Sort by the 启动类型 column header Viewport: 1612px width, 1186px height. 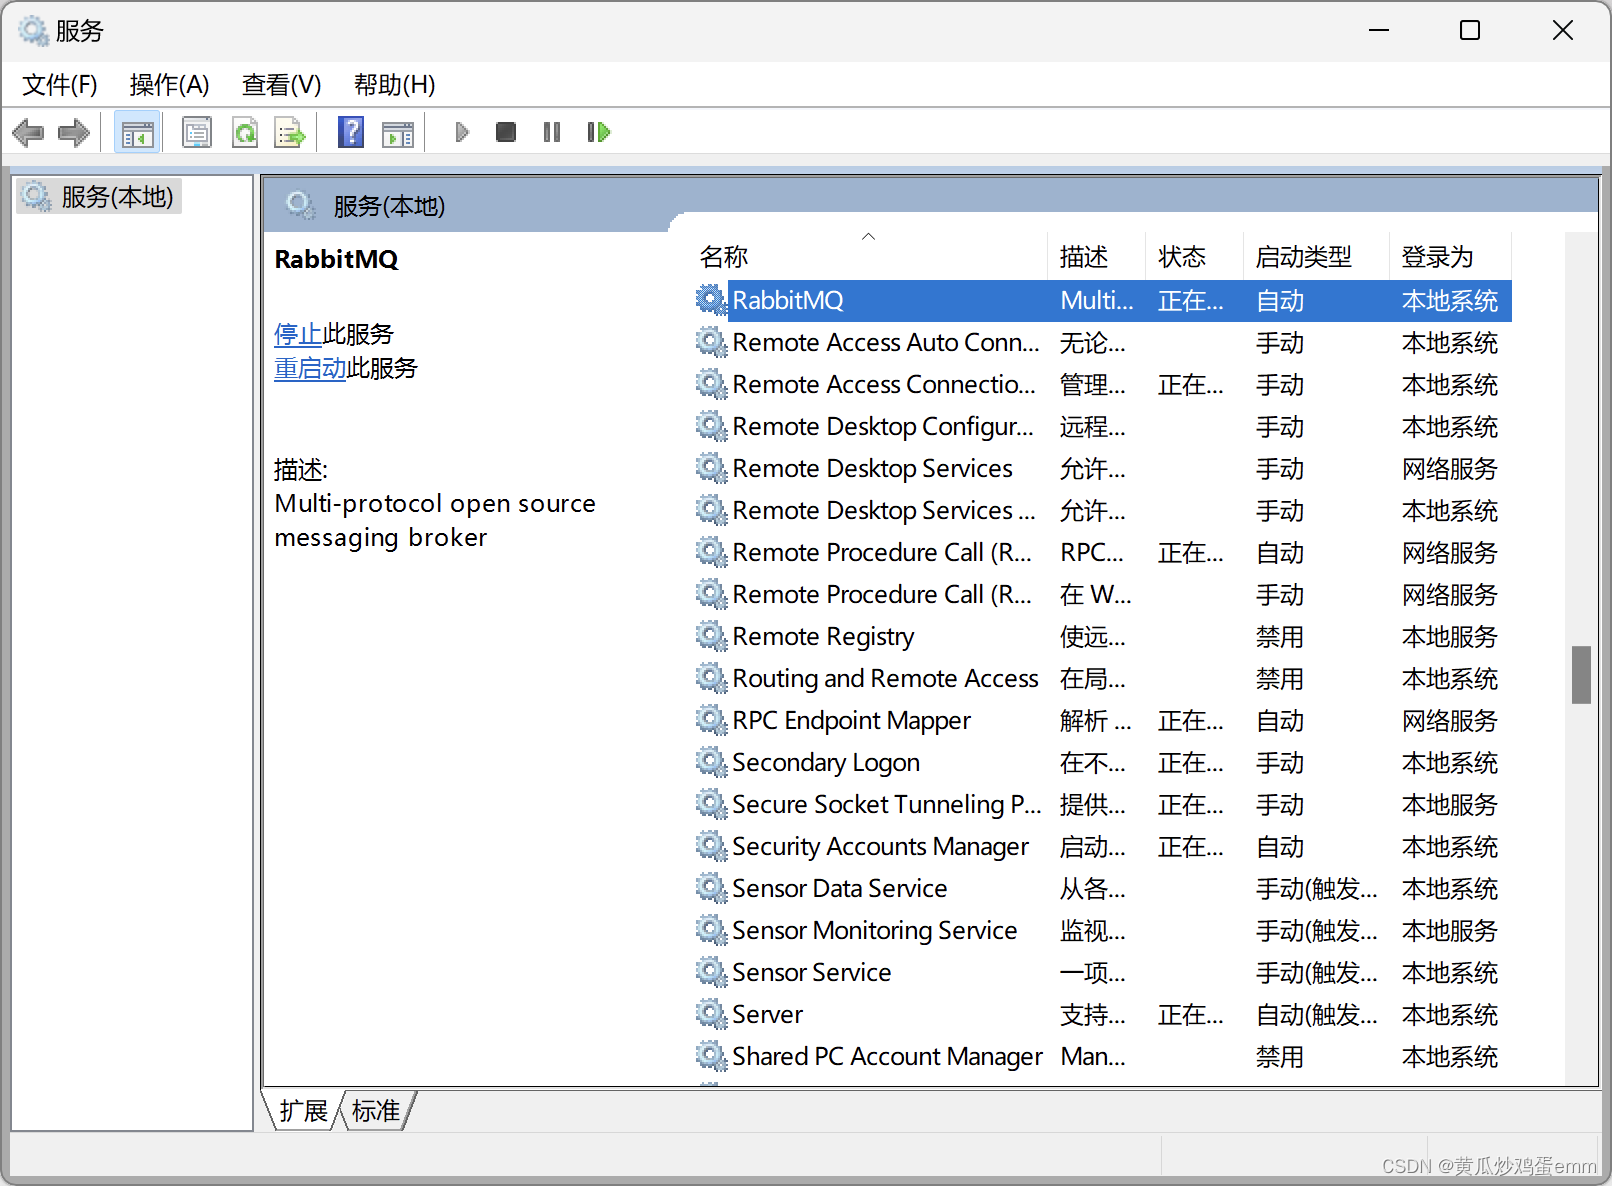pos(1303,257)
